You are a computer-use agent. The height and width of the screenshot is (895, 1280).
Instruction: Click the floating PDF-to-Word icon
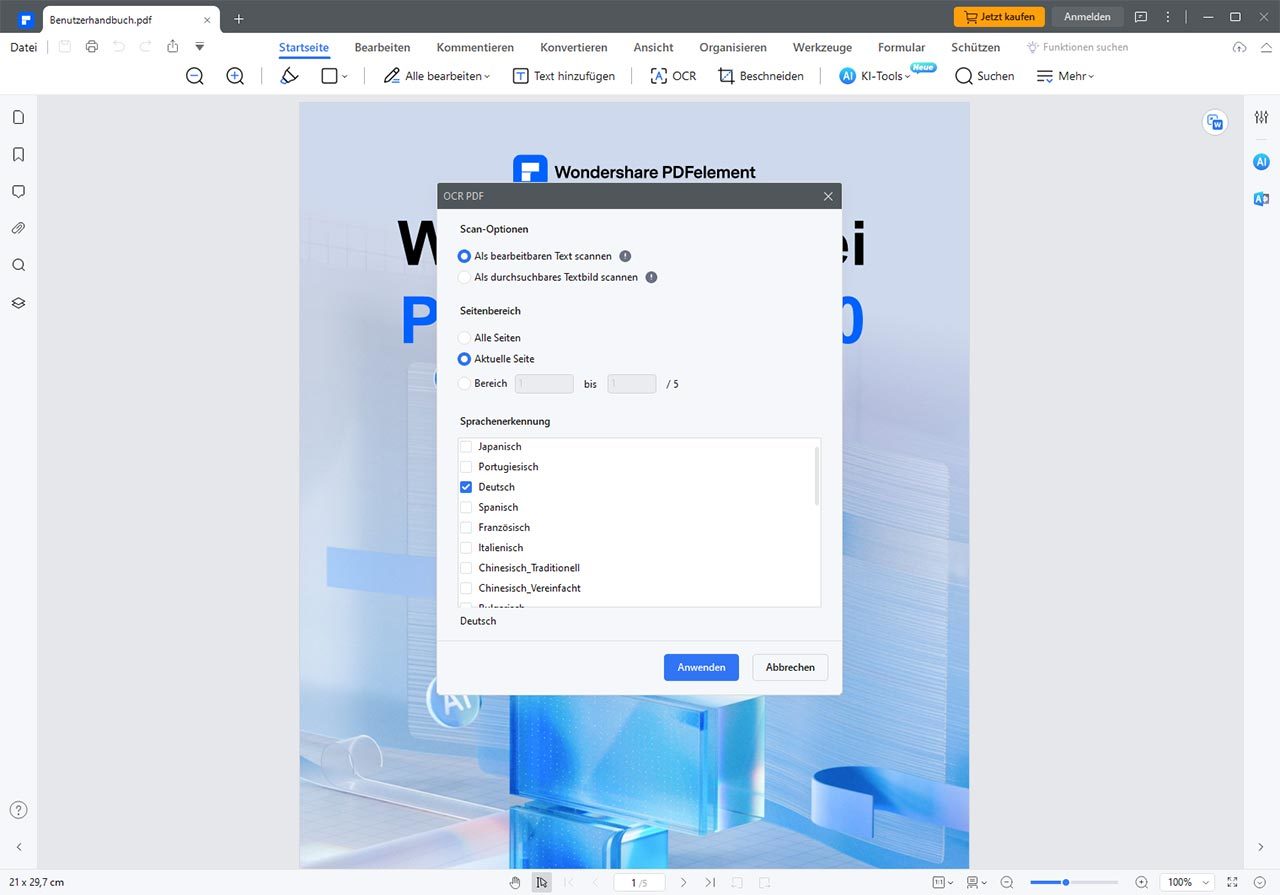[1215, 122]
